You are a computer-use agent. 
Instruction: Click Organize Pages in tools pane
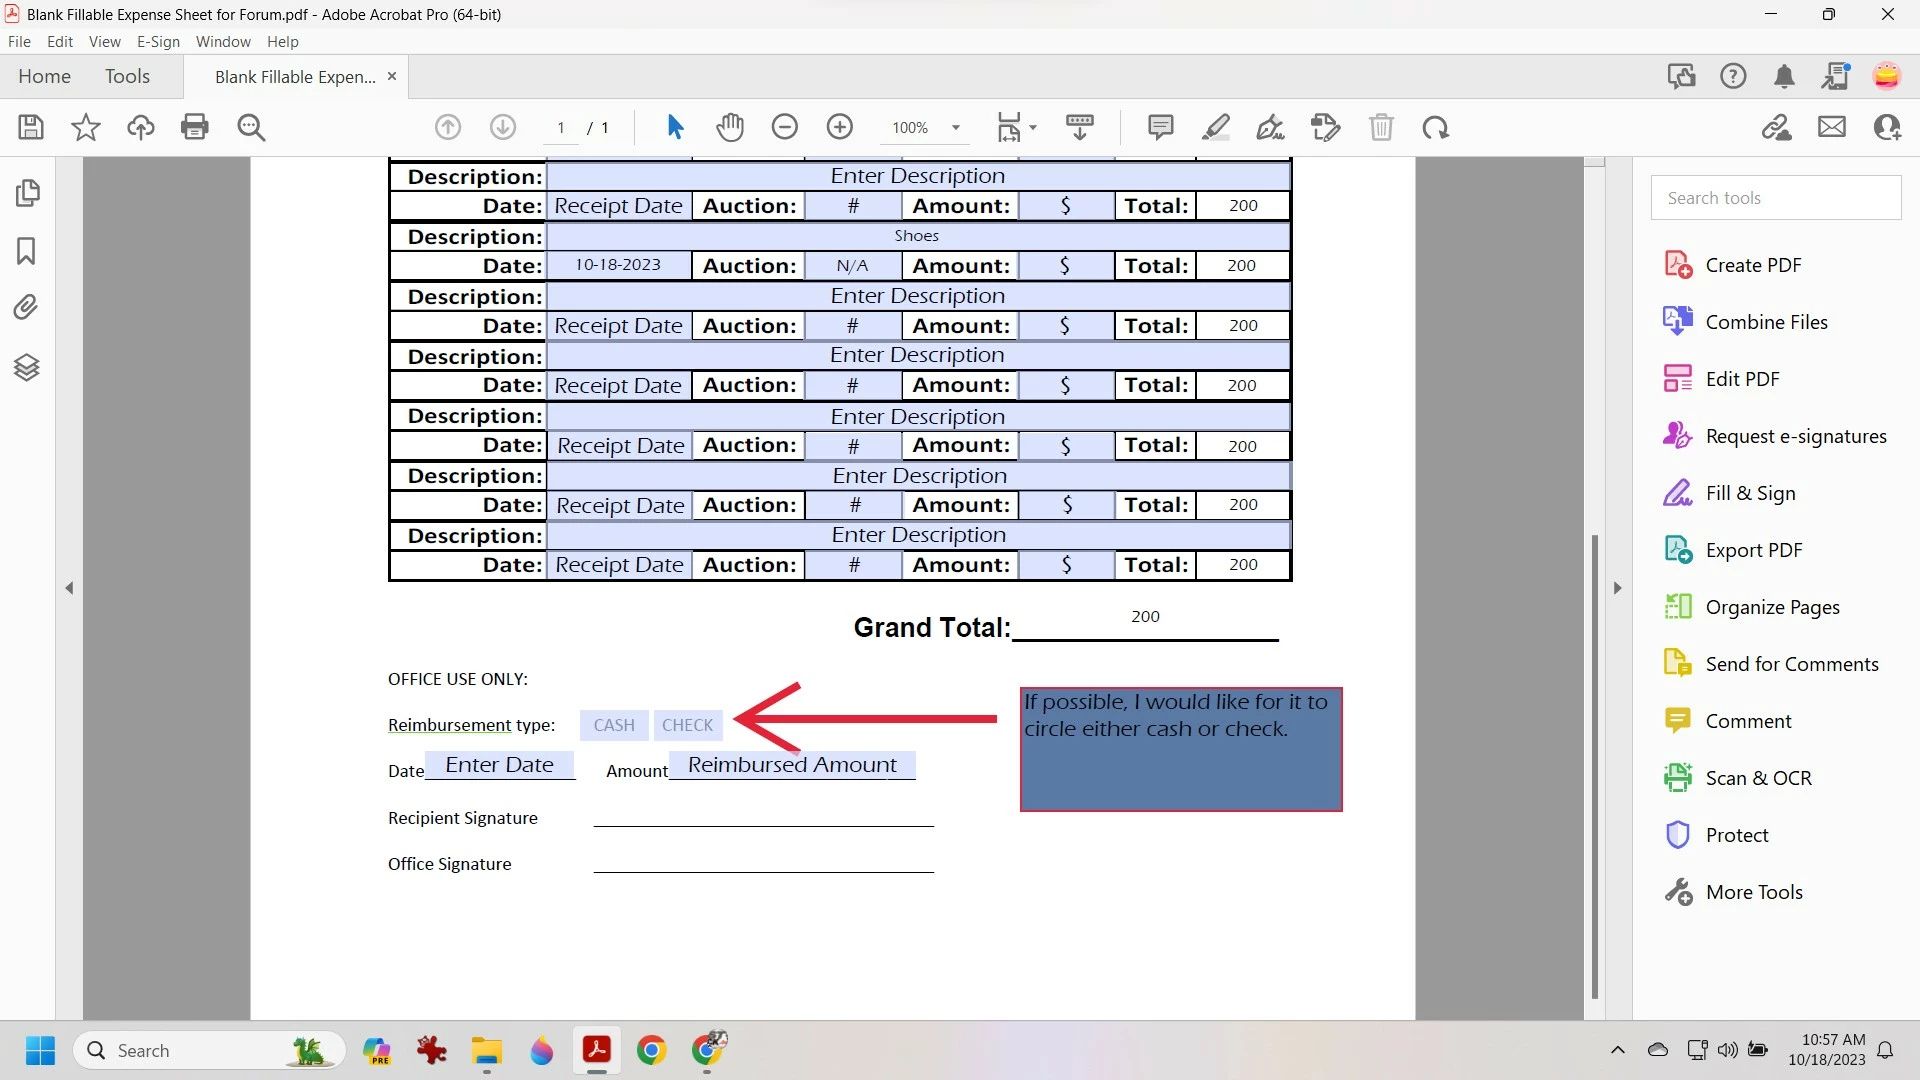1772,607
